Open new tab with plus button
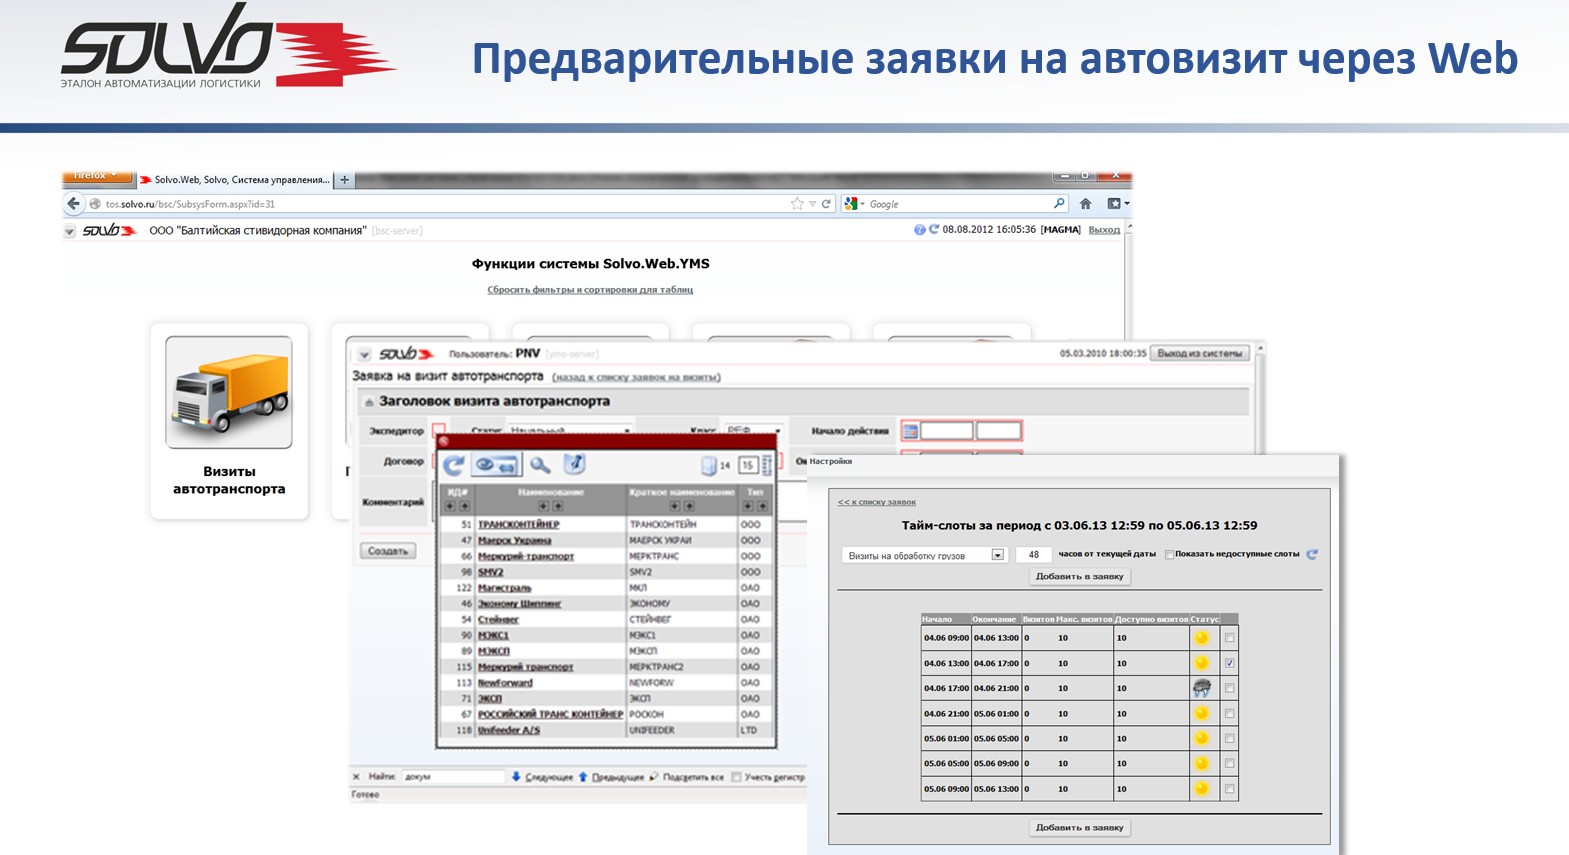1569x855 pixels. (344, 180)
